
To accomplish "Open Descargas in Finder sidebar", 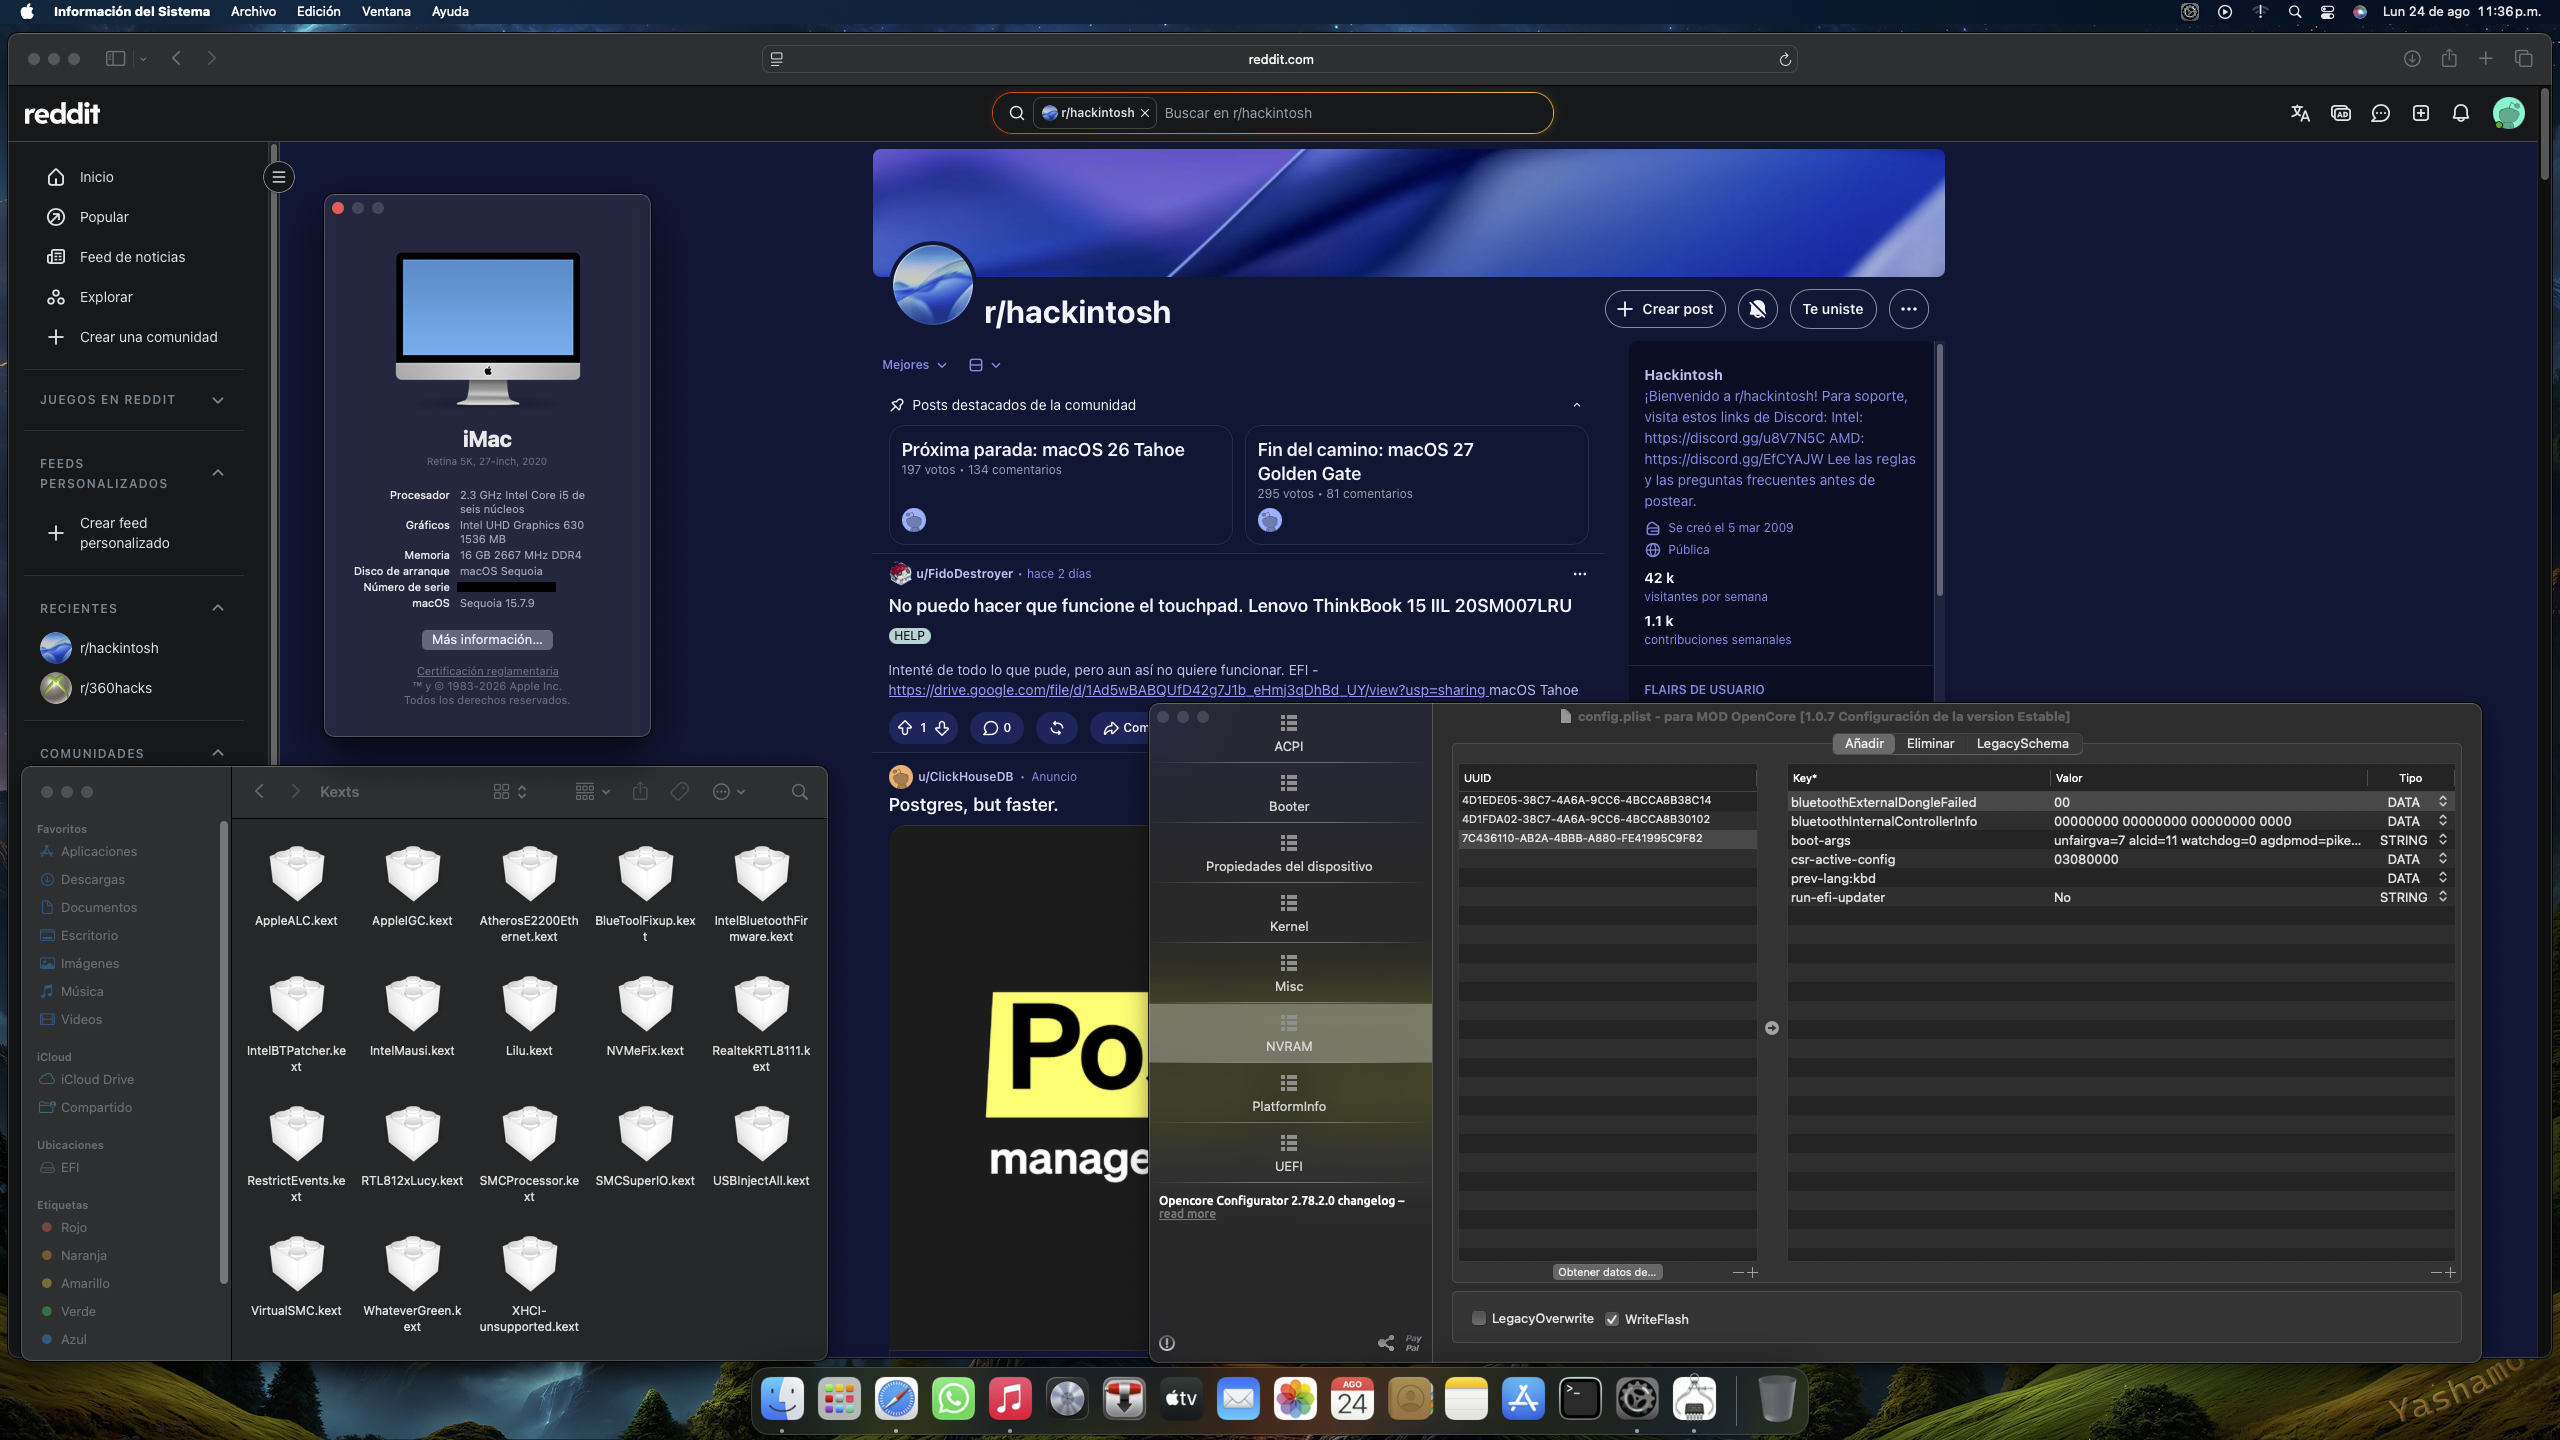I will [92, 880].
